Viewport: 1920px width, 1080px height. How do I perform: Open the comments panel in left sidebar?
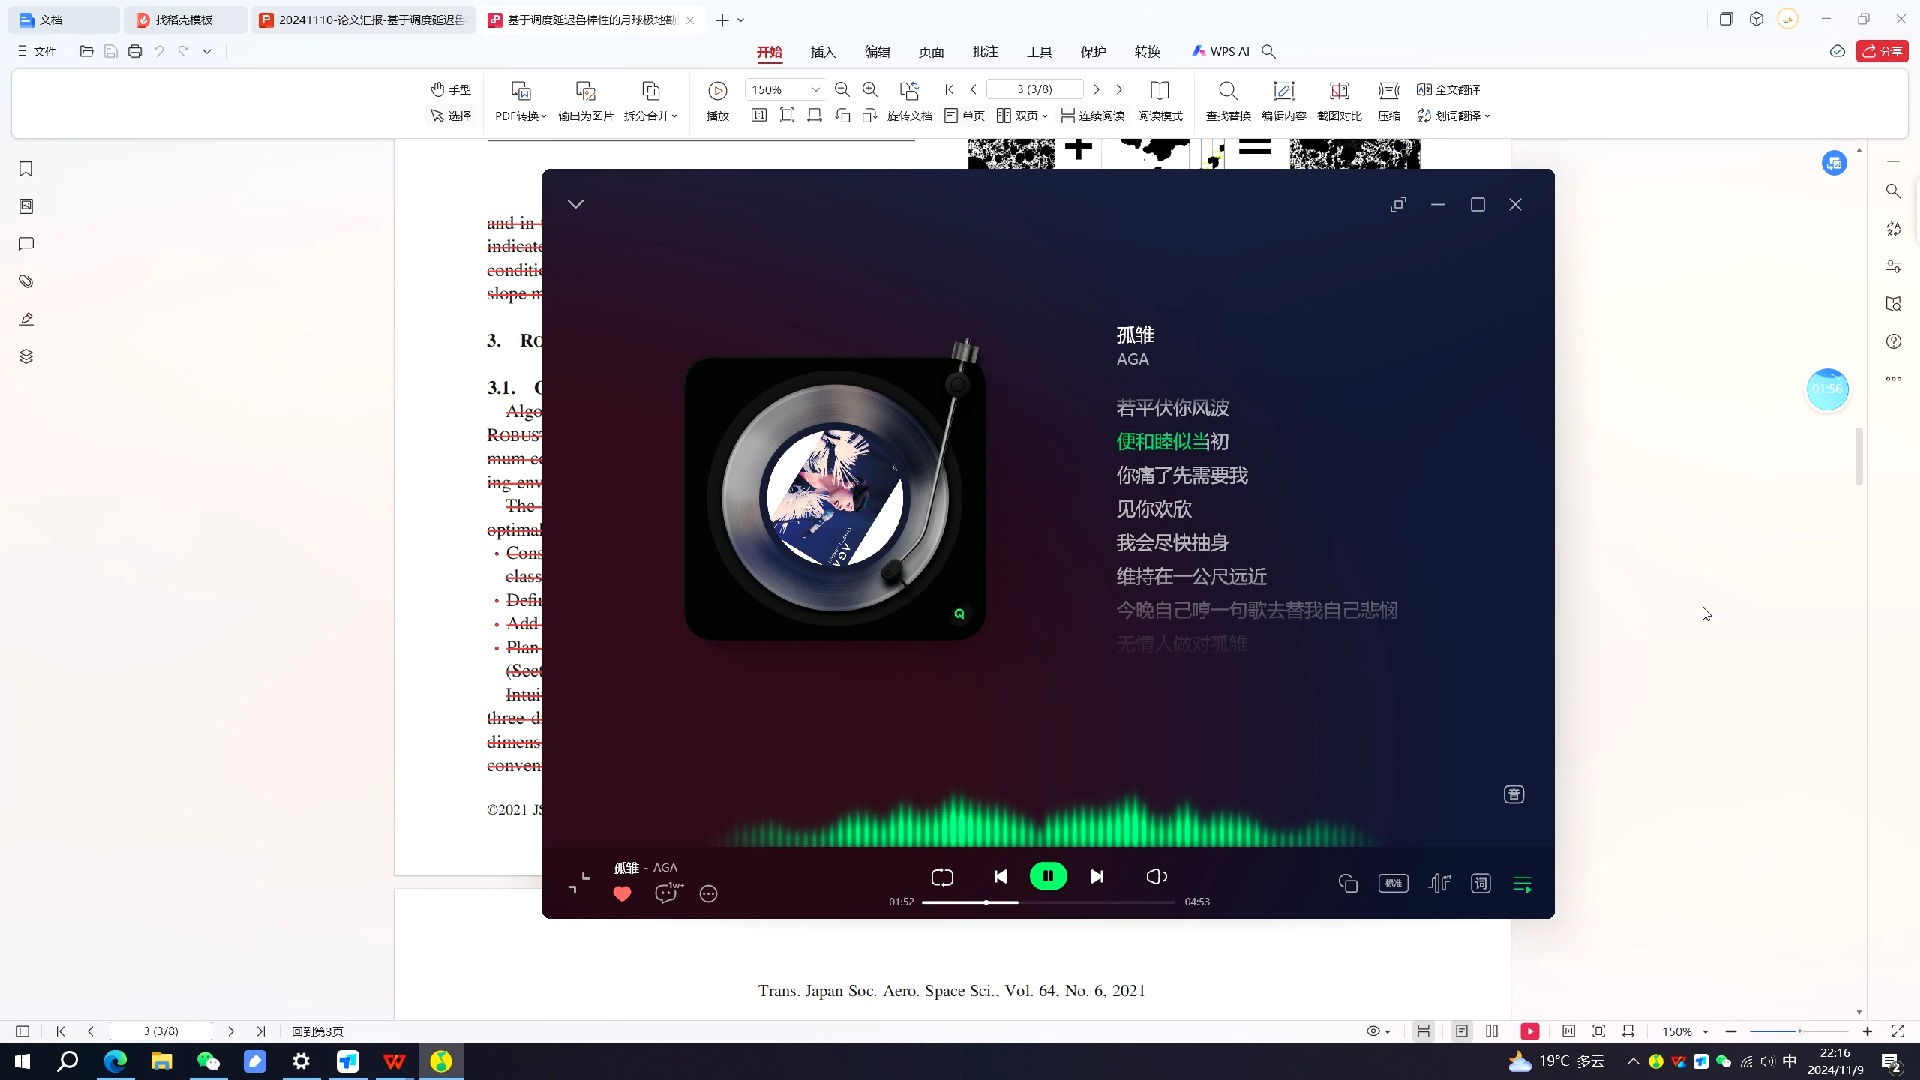coord(27,244)
